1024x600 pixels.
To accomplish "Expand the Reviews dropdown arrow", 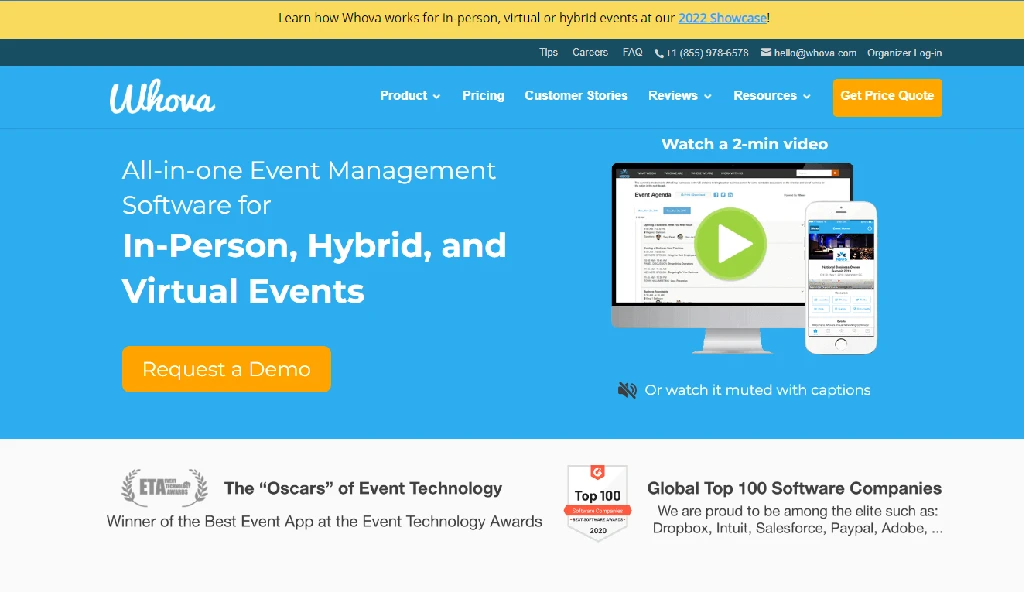I will [707, 97].
